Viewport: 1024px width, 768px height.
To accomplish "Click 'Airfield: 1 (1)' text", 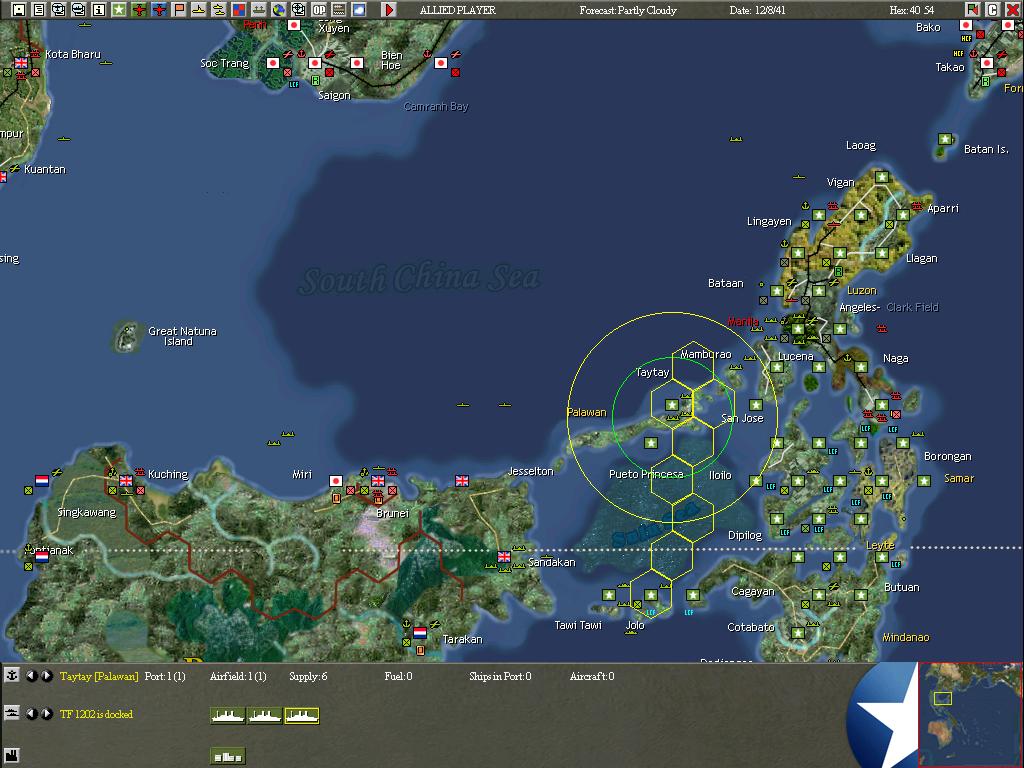I will point(238,676).
